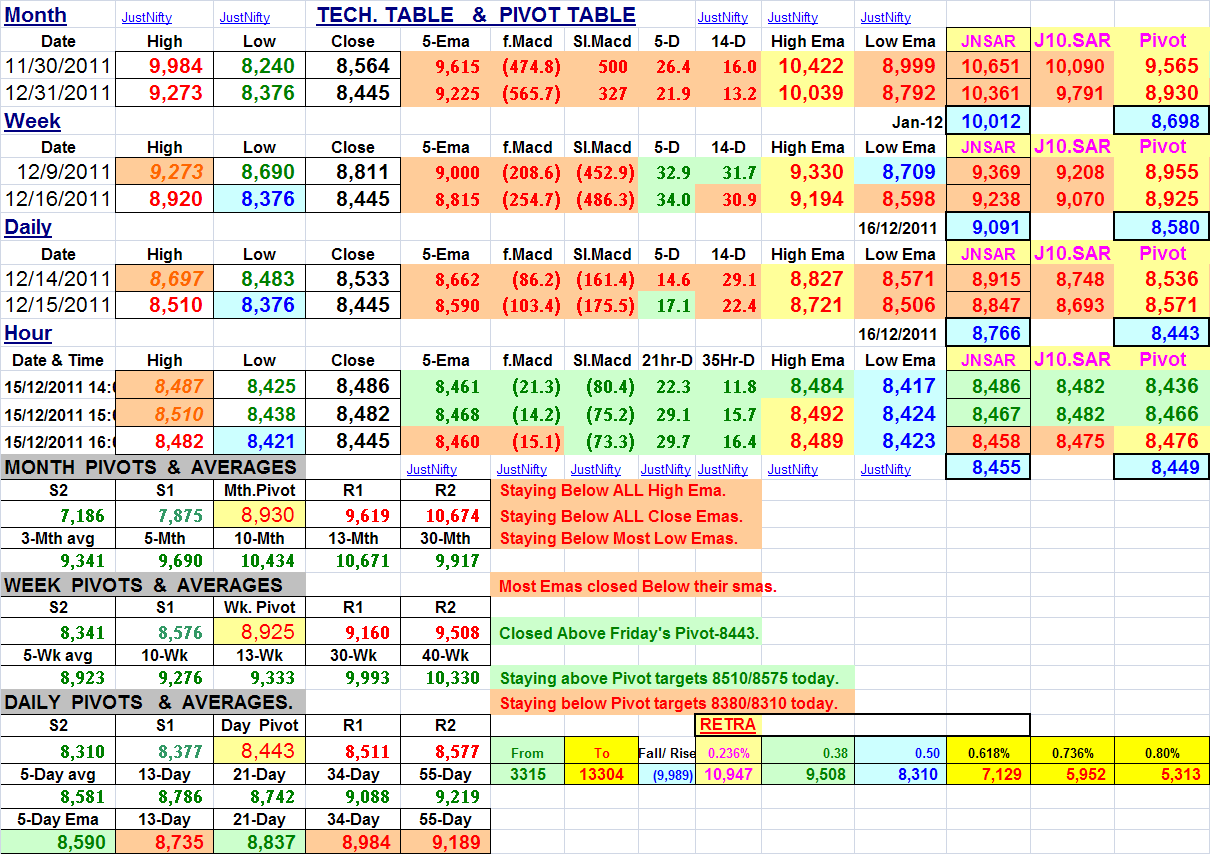The width and height of the screenshot is (1210, 854).
Task: Select the boxed pivot value 8,698
Action: click(x=1162, y=121)
